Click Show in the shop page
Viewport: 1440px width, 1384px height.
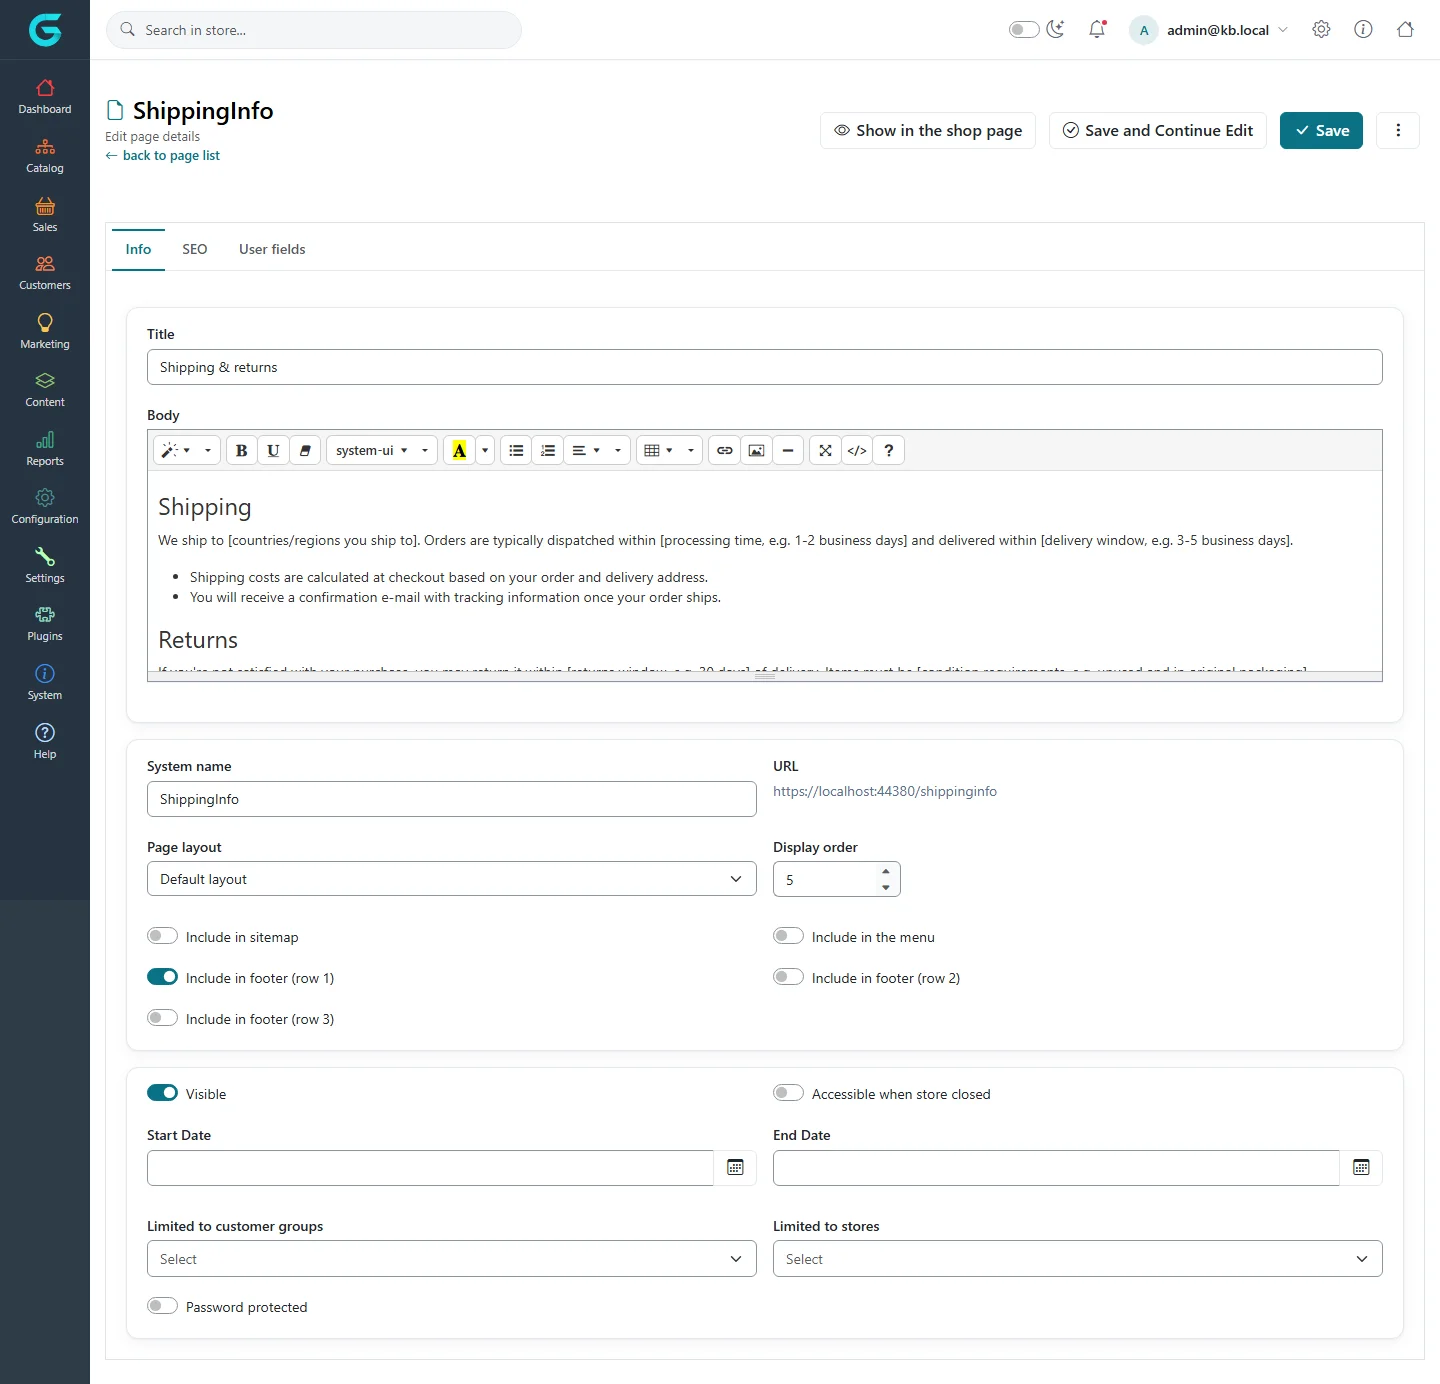tap(928, 131)
